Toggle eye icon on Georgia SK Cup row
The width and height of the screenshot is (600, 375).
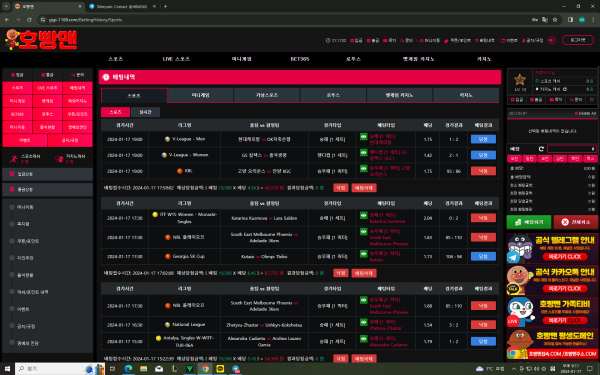pos(364,254)
